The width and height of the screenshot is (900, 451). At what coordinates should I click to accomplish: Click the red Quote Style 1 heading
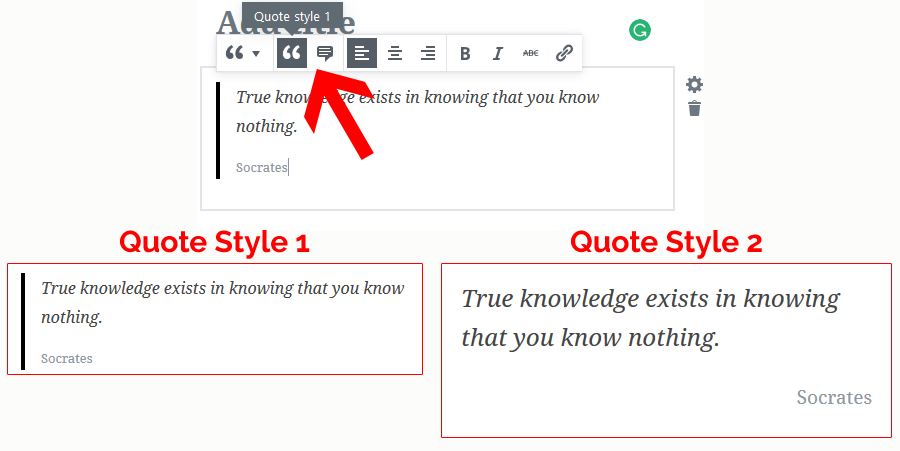pos(214,242)
